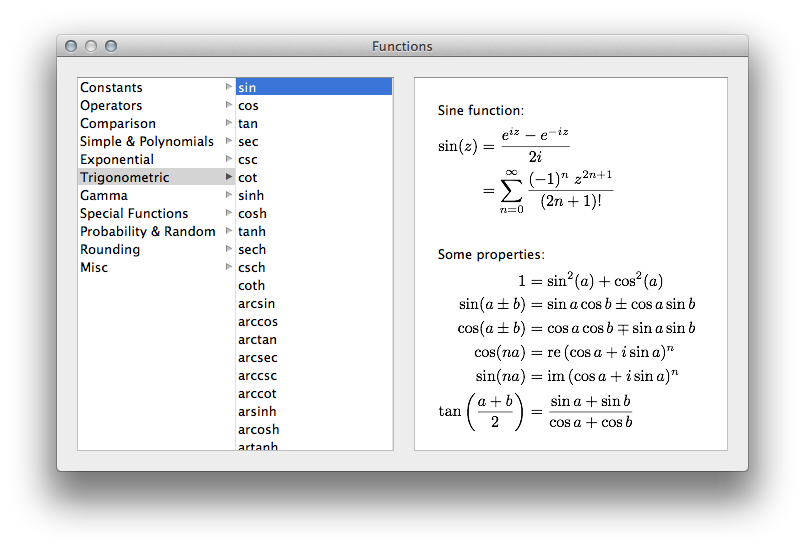Close the Functions window
Image resolution: width=805 pixels, height=550 pixels.
coord(71,46)
